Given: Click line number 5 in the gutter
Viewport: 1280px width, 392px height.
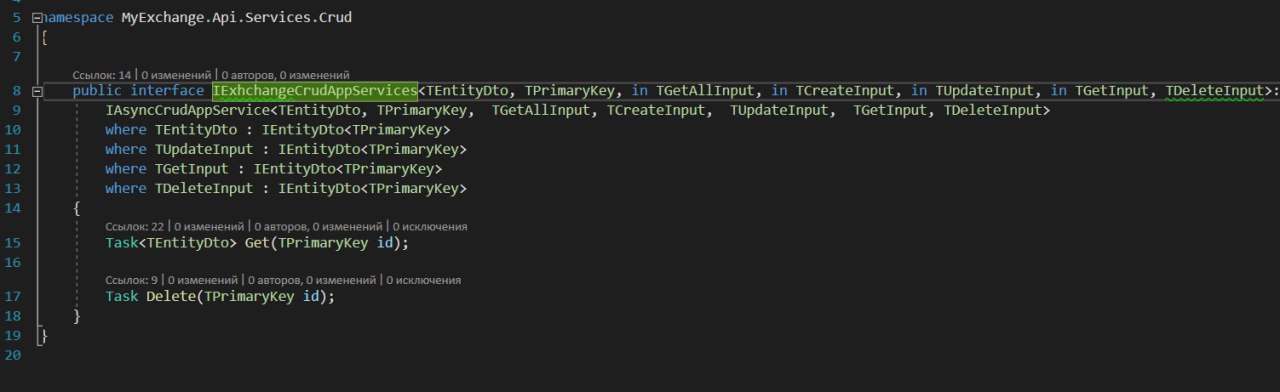Looking at the screenshot, I should tap(16, 18).
